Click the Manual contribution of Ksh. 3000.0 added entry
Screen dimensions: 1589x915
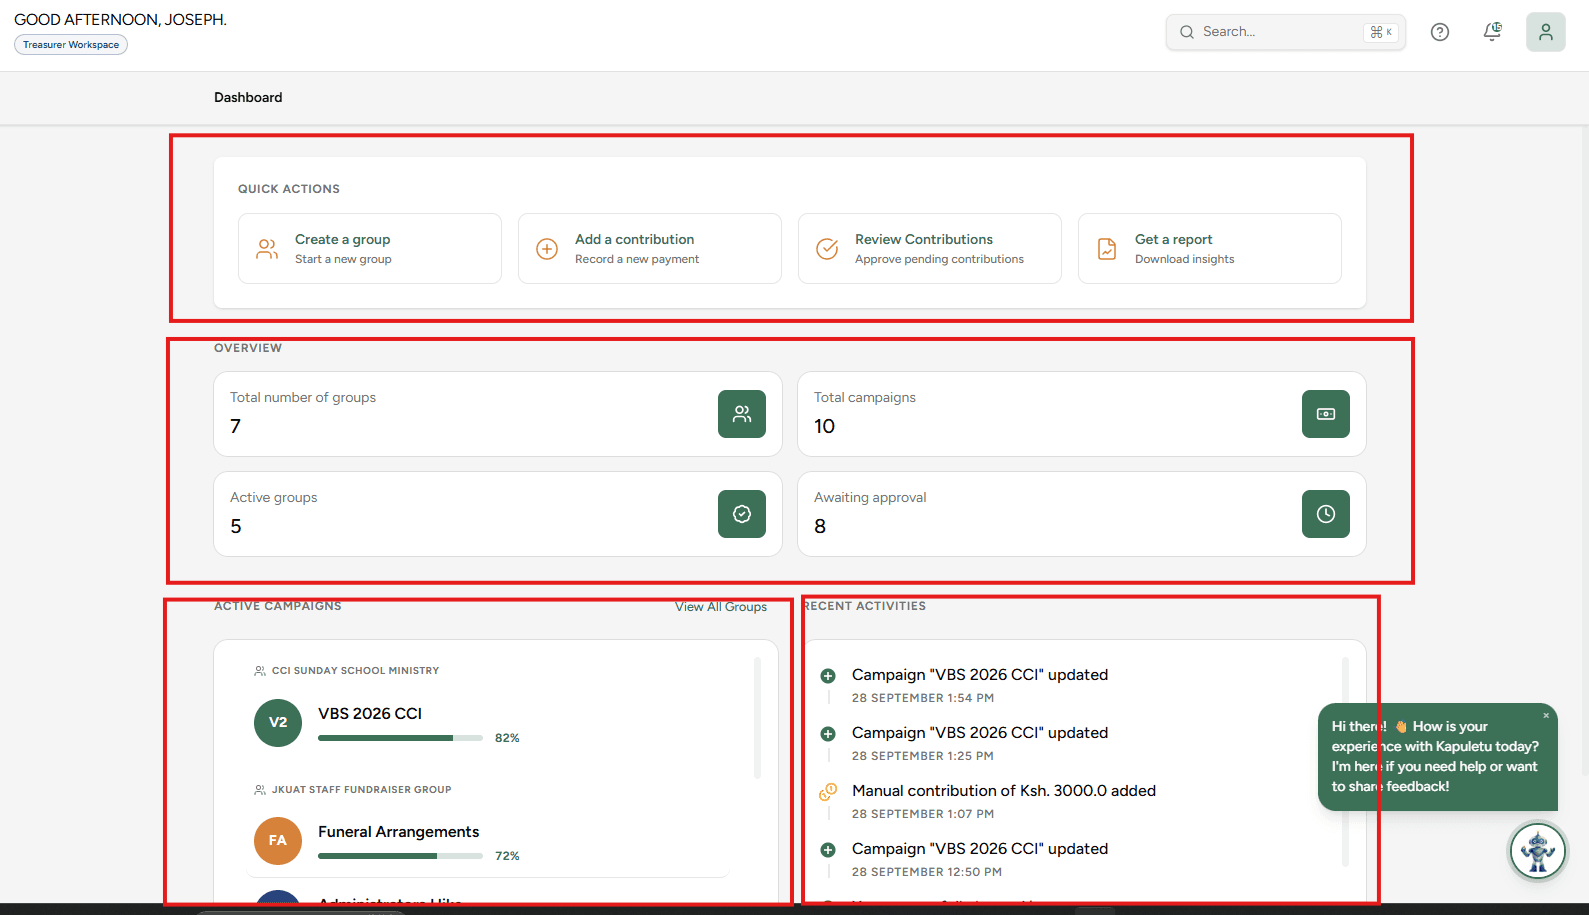[x=1004, y=791]
